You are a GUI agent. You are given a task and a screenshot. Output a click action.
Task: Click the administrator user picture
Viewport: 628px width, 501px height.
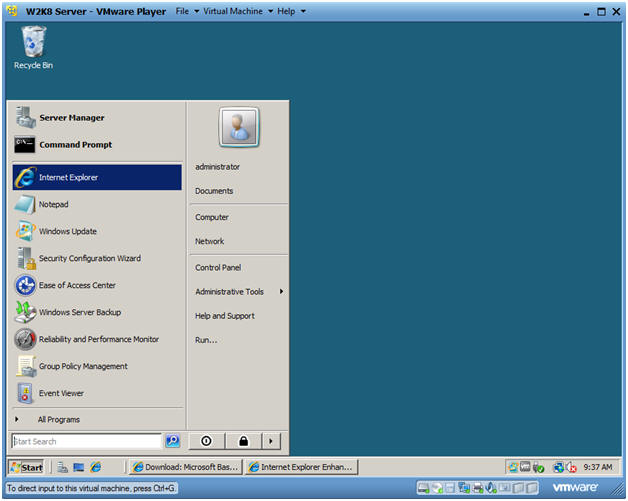(239, 127)
